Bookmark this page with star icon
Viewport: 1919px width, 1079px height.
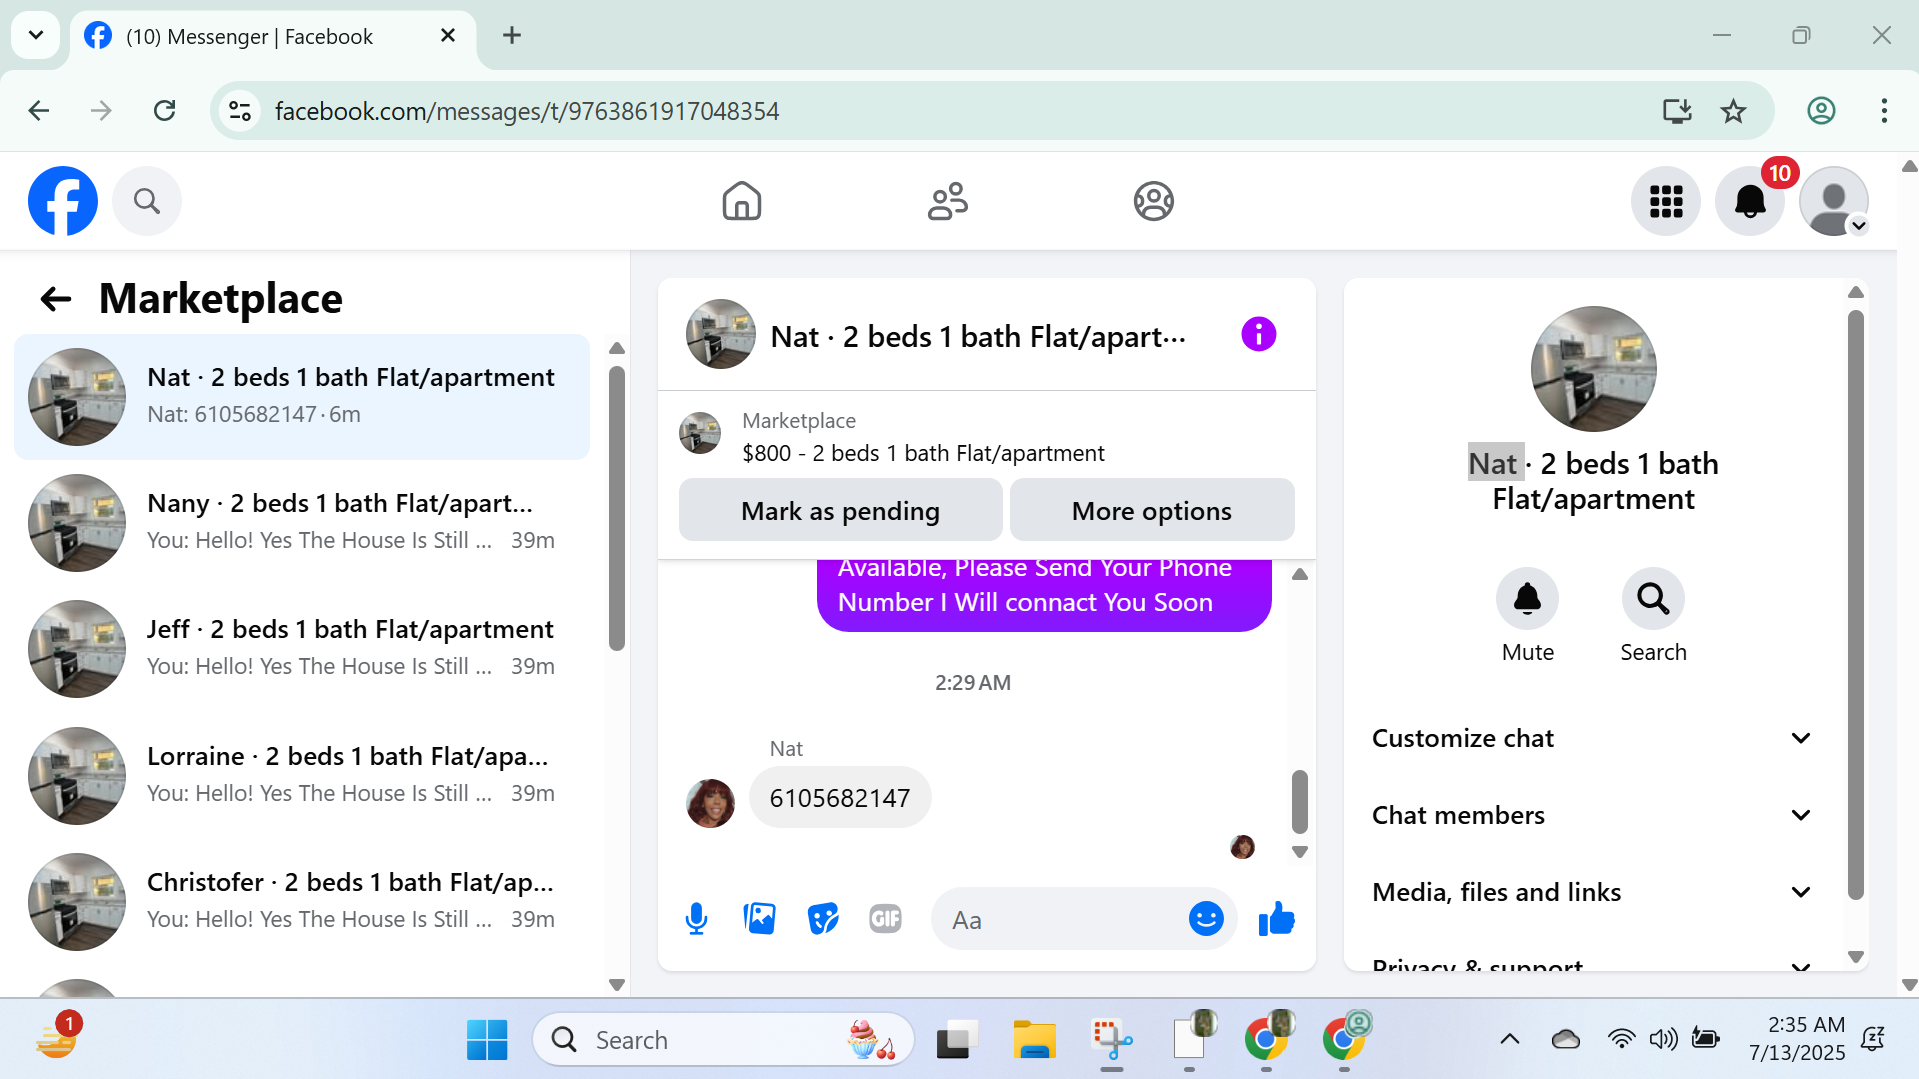pos(1733,111)
